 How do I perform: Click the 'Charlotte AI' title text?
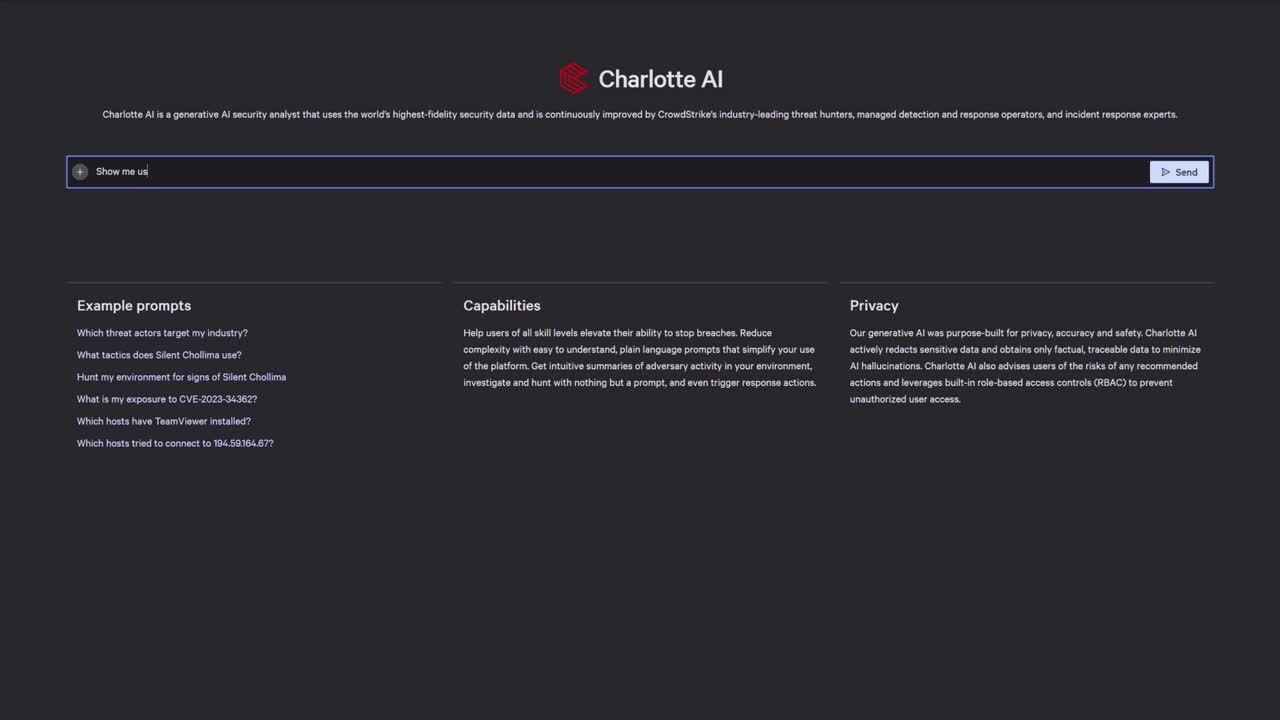point(660,79)
